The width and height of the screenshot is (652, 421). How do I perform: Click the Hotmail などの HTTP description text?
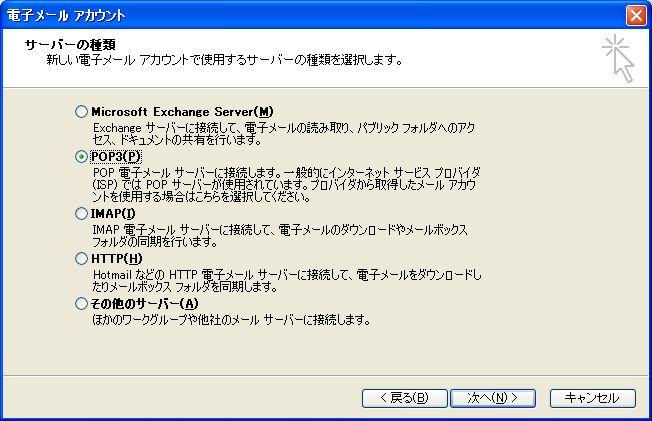287,280
